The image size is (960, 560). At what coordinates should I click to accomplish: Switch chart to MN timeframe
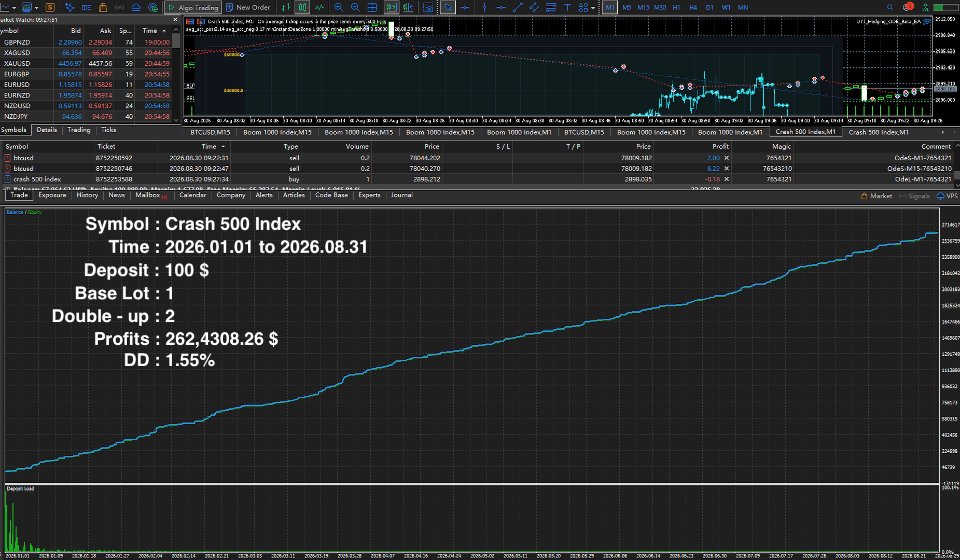click(743, 7)
